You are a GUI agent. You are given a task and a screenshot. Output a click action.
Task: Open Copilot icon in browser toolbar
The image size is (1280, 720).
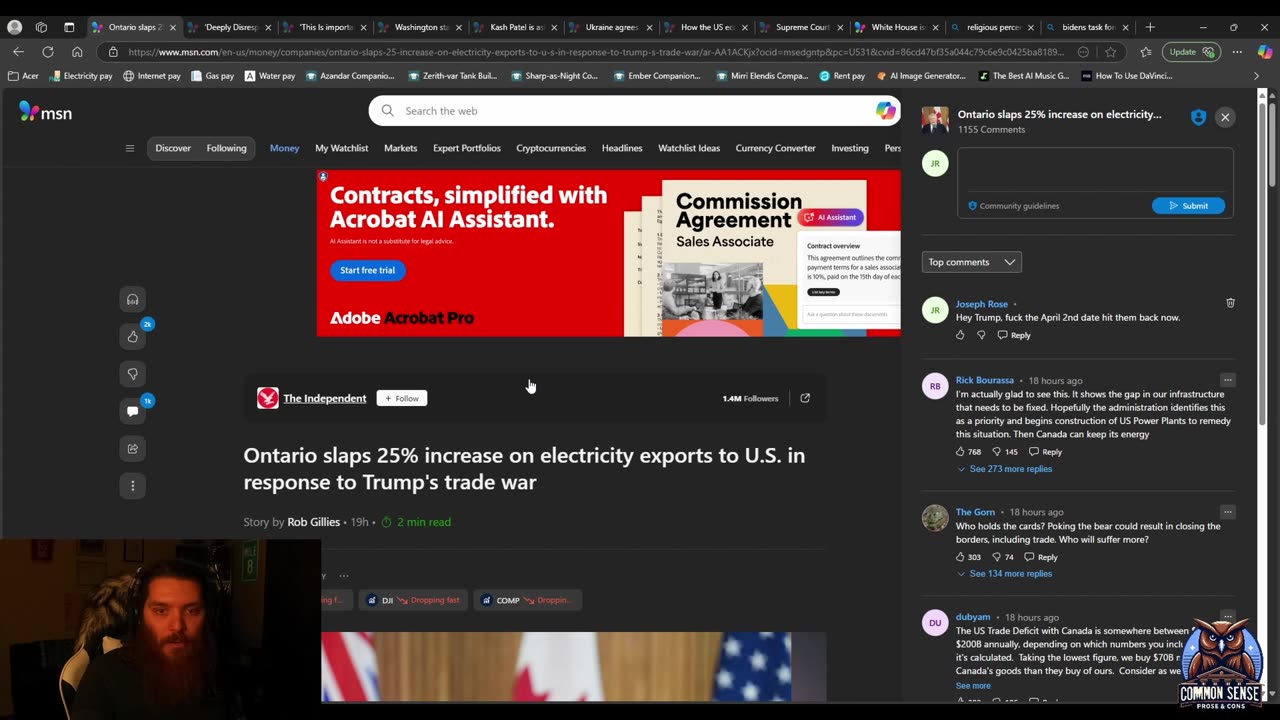pos(1264,52)
